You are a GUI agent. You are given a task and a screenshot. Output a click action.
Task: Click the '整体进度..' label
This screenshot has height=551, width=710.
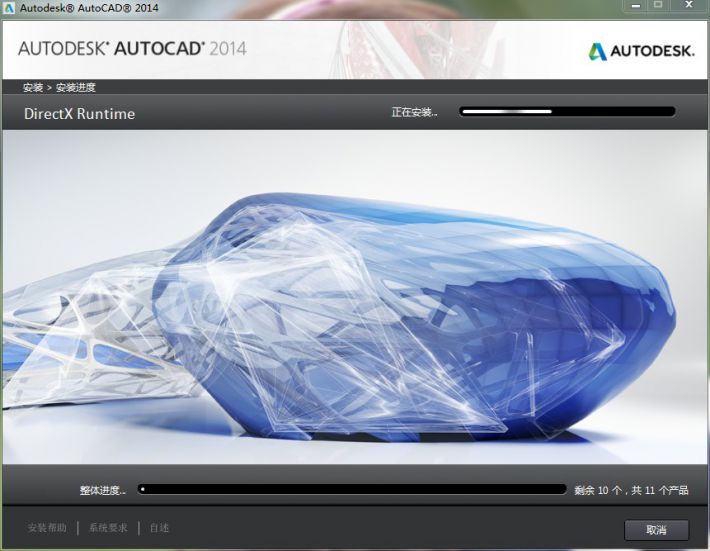[x=103, y=490]
